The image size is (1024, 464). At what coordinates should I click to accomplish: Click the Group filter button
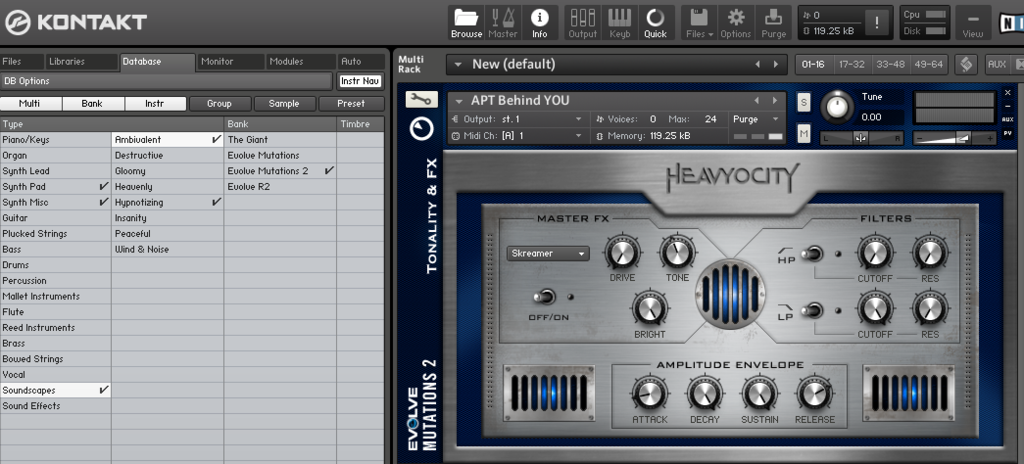pyautogui.click(x=219, y=103)
